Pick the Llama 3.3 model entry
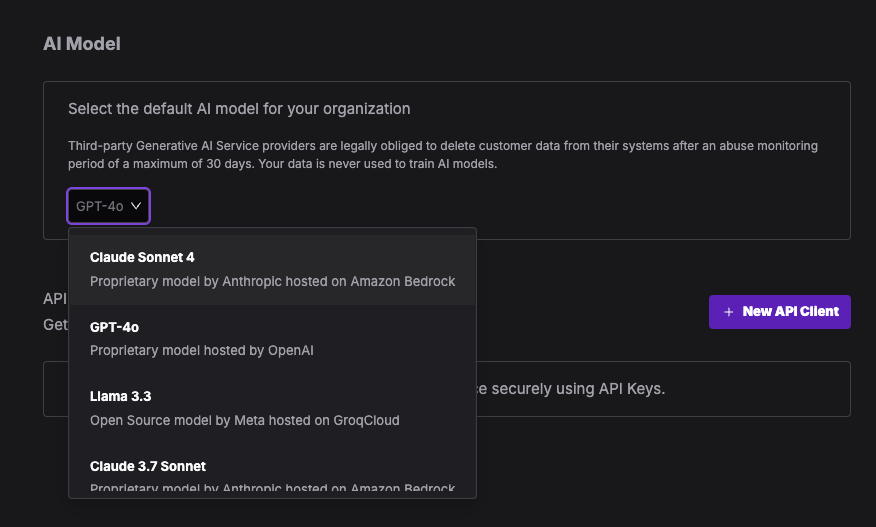Image resolution: width=876 pixels, height=527 pixels. (272, 408)
